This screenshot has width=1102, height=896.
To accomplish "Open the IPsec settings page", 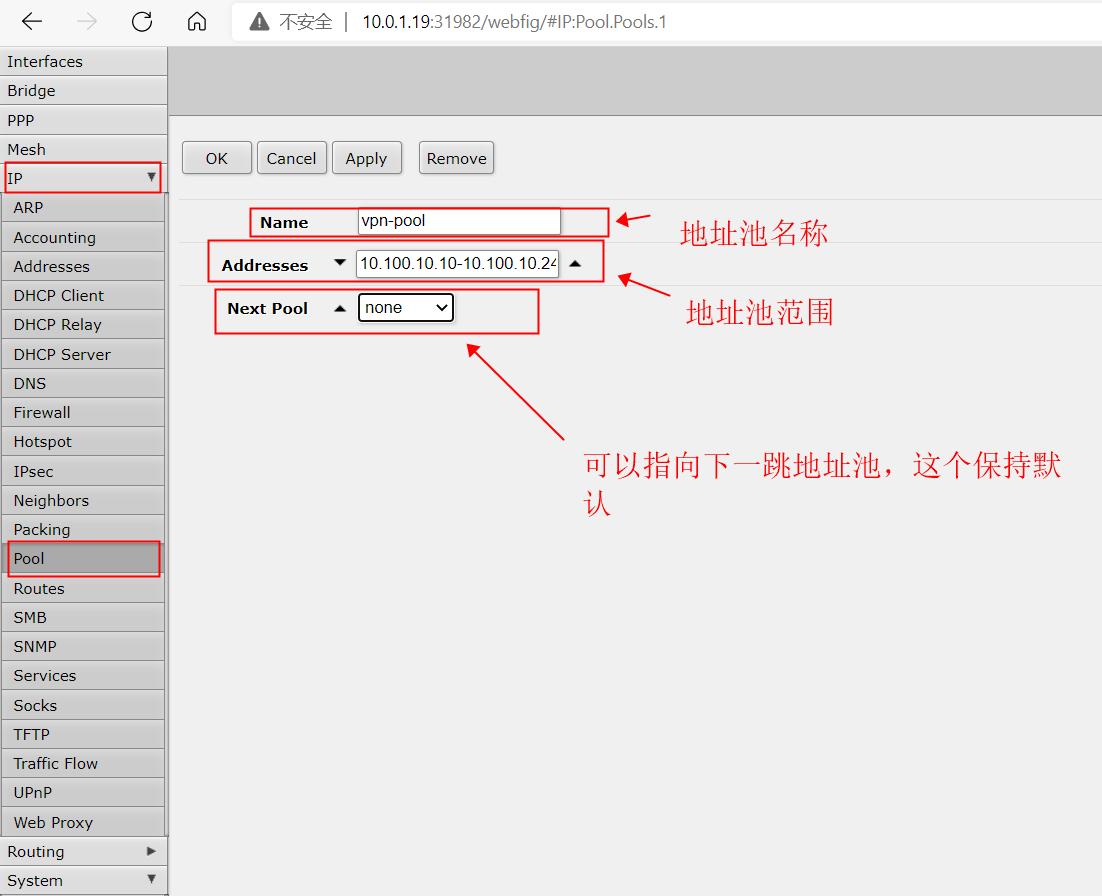I will pos(33,470).
